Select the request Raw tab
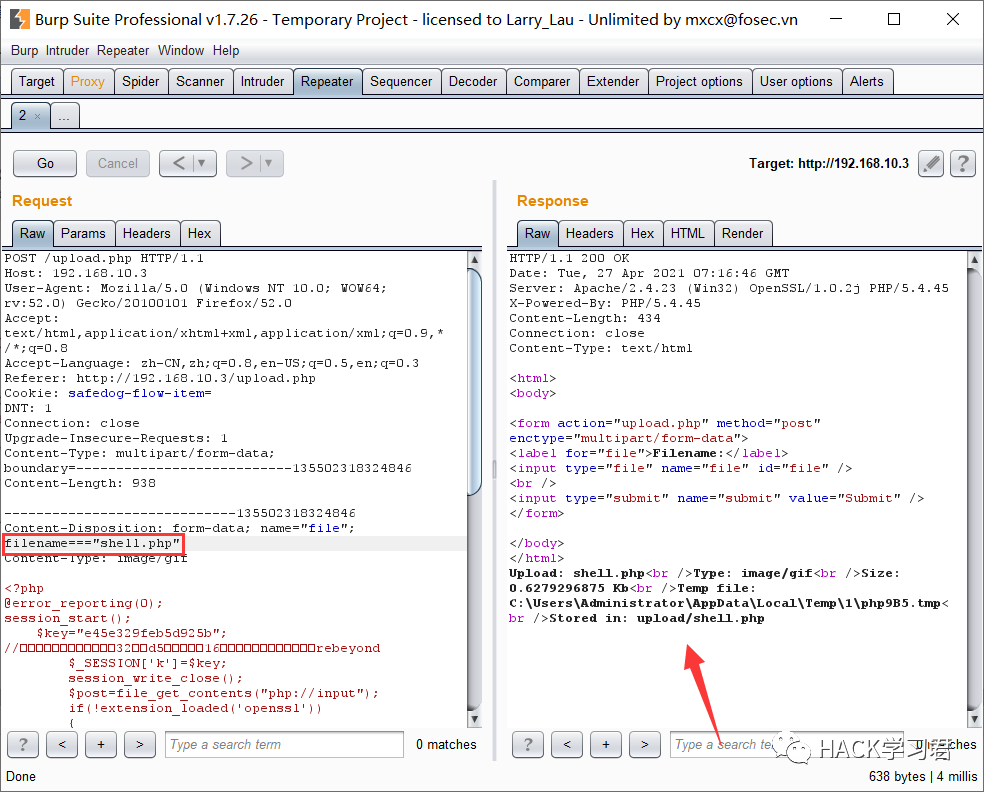Viewport: 984px width, 792px height. click(x=33, y=233)
